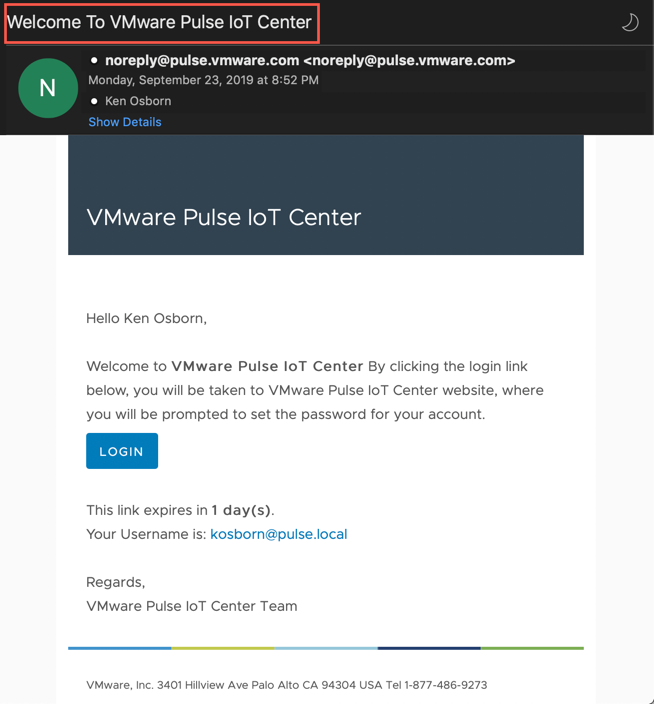The width and height of the screenshot is (654, 704).
Task: Click the dark navy segment of the footer divider
Action: point(428,648)
